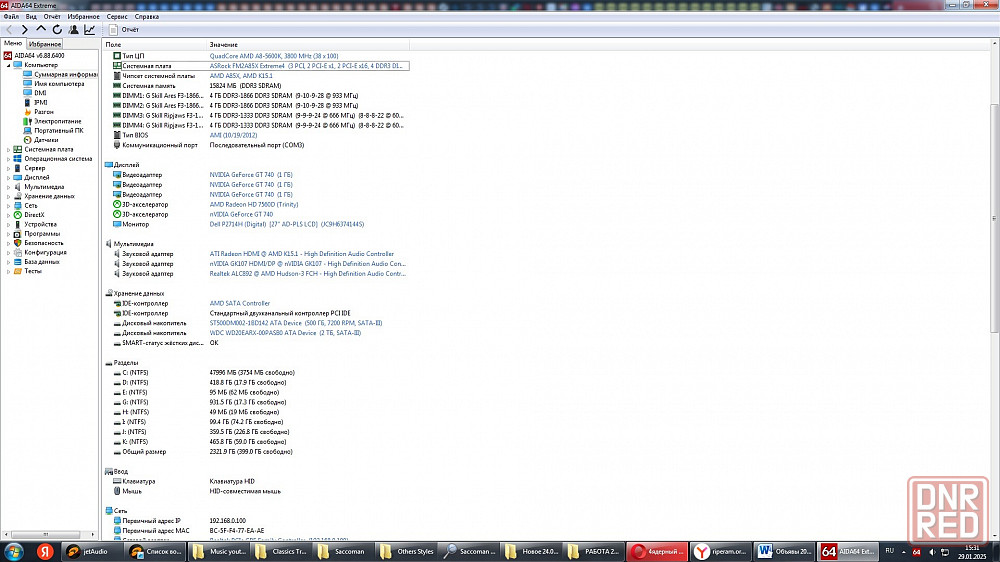Open the Вид menu
The width and height of the screenshot is (1000, 562).
point(31,17)
